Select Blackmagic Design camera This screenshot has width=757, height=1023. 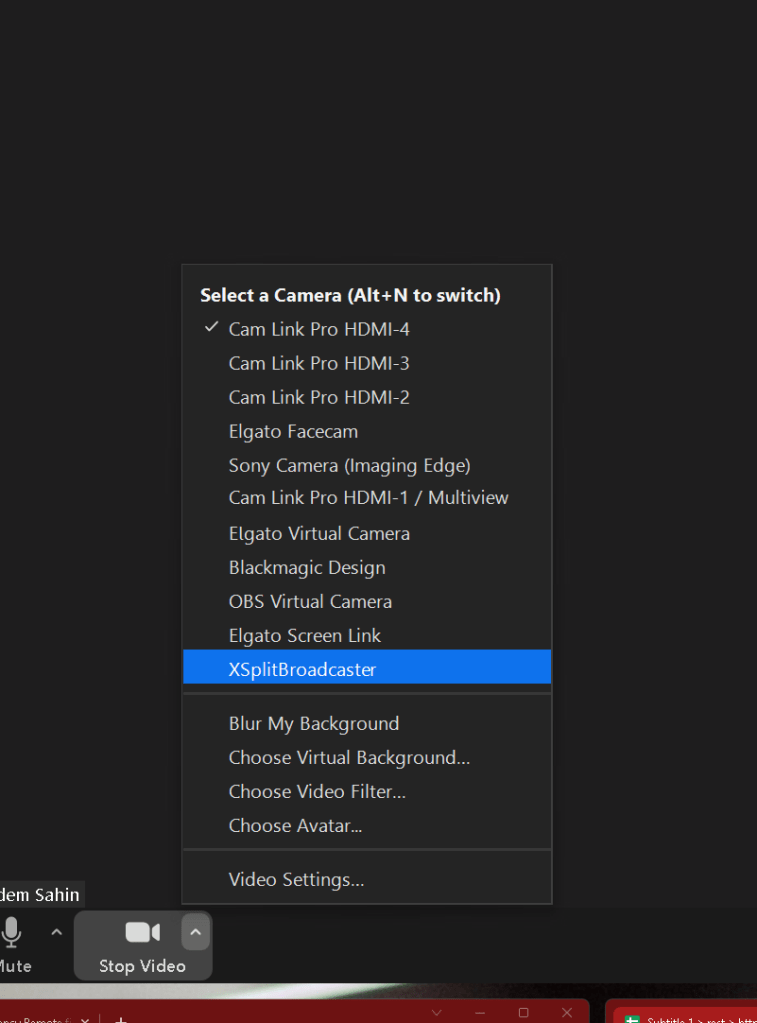tap(367, 567)
